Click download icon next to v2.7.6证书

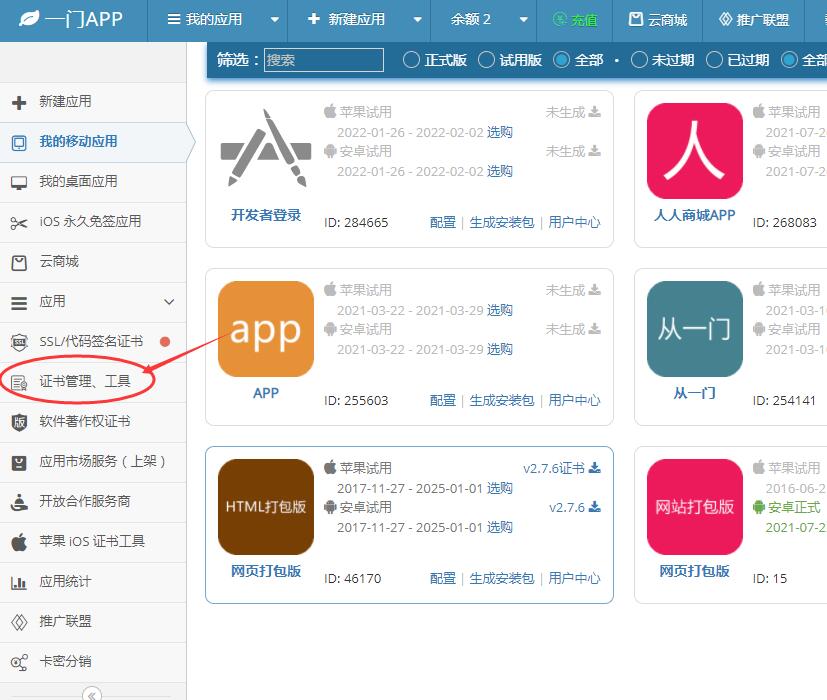pyautogui.click(x=594, y=468)
